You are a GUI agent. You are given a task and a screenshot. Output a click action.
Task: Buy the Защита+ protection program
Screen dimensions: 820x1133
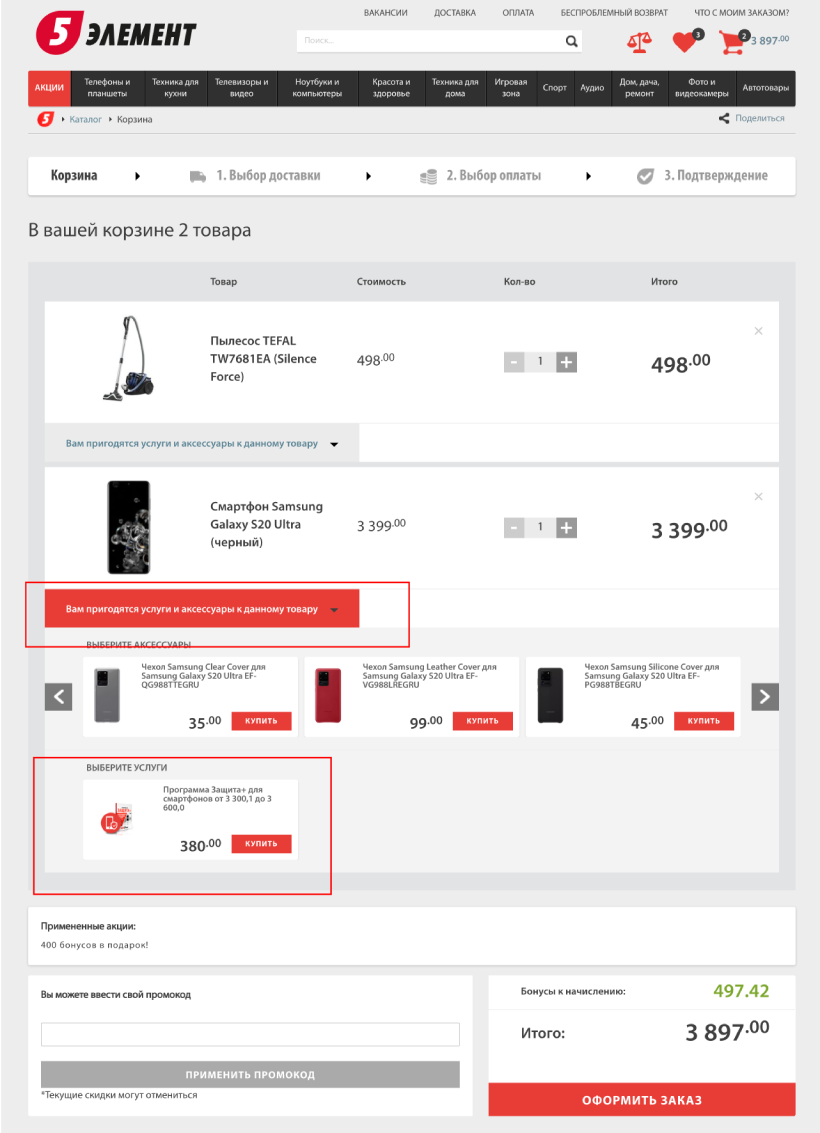[262, 844]
